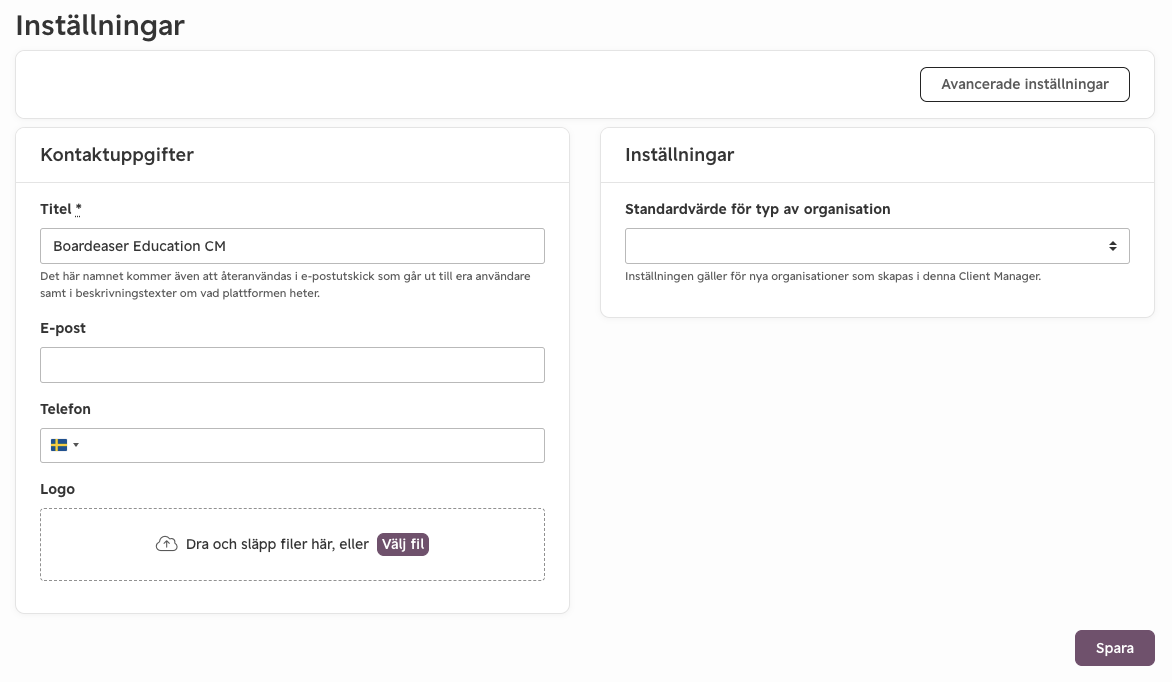1172x682 pixels.
Task: Focus the empty E-post input field
Action: click(292, 365)
